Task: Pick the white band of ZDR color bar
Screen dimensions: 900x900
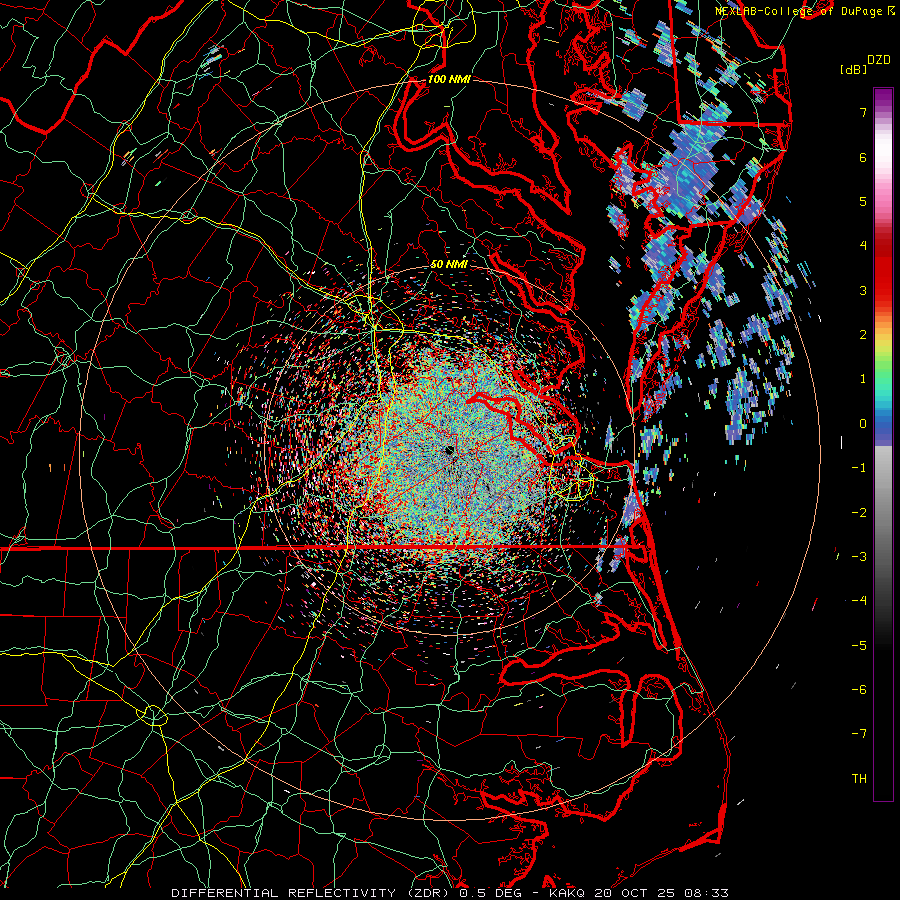Action: coord(883,149)
